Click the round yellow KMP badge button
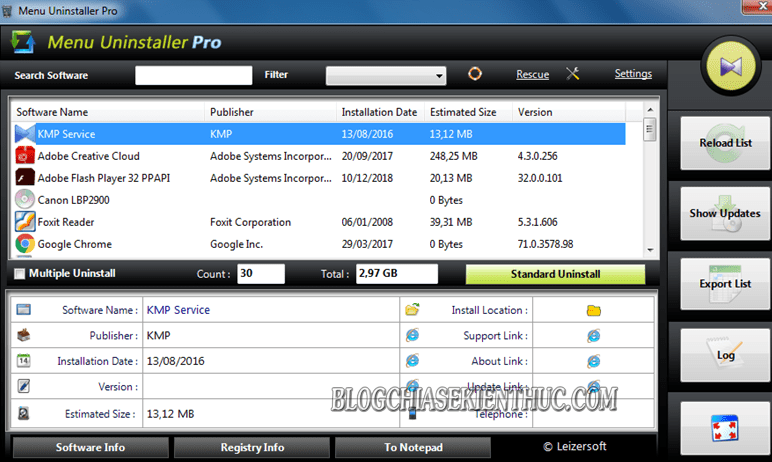 point(731,66)
